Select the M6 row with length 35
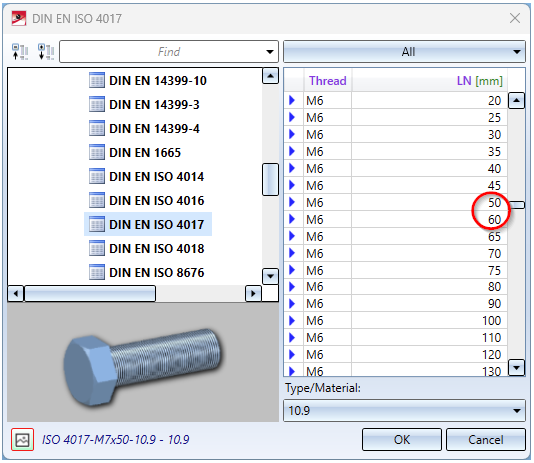The height and width of the screenshot is (463, 534). tap(395, 151)
